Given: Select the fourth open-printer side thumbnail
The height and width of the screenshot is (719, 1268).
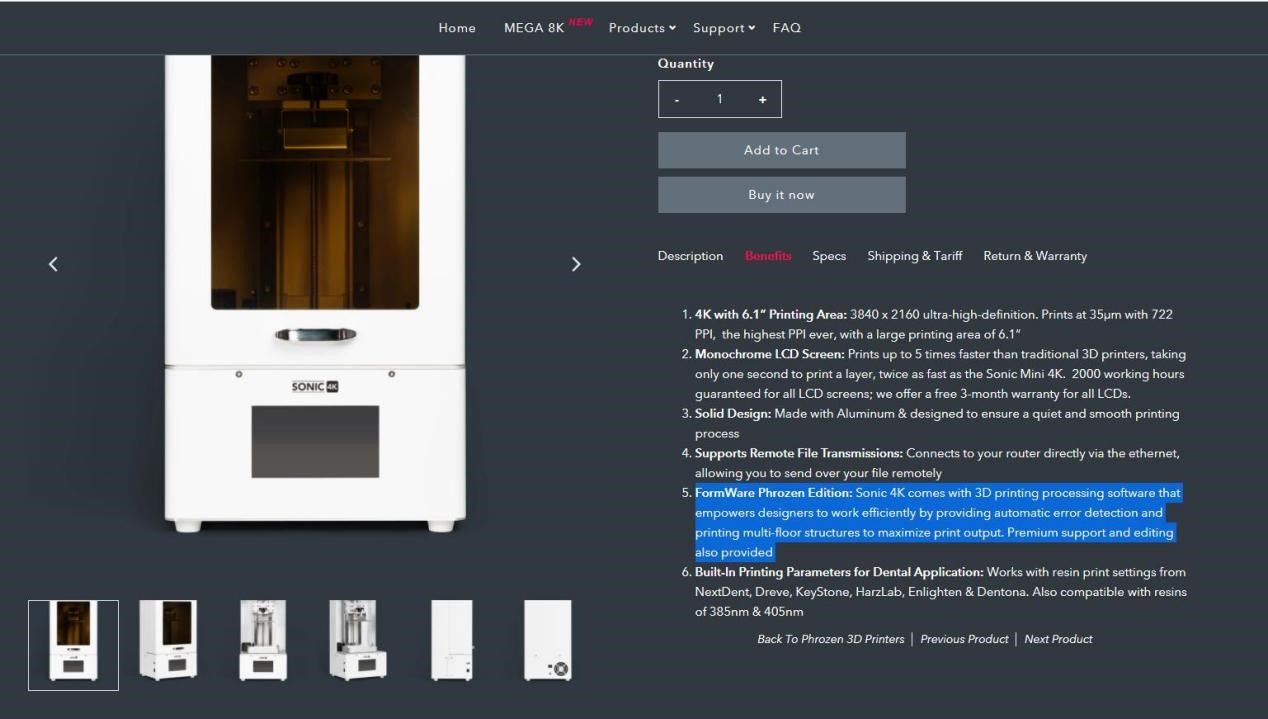Looking at the screenshot, I should (358, 641).
